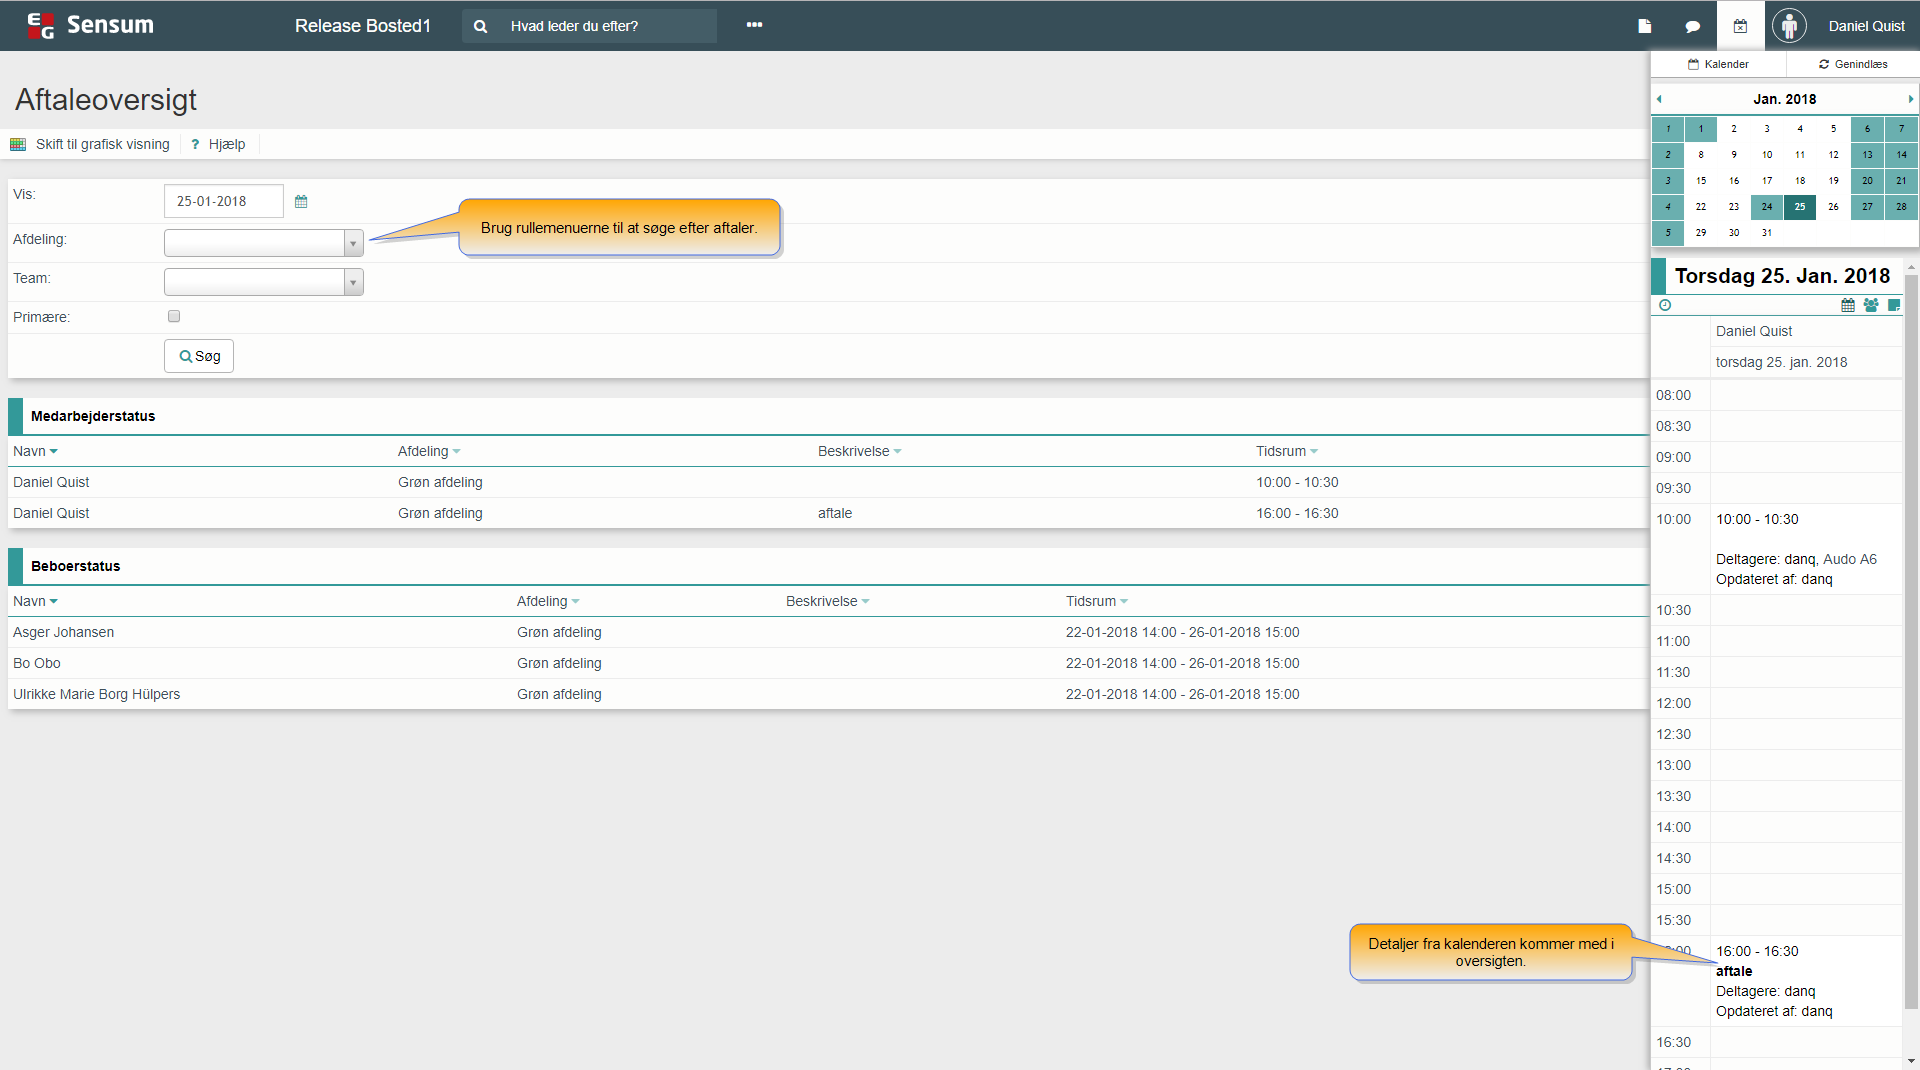Viewport: 1920px width, 1070px height.
Task: Open the 16:00 - 16:30 aftale appointment
Action: pyautogui.click(x=1806, y=981)
